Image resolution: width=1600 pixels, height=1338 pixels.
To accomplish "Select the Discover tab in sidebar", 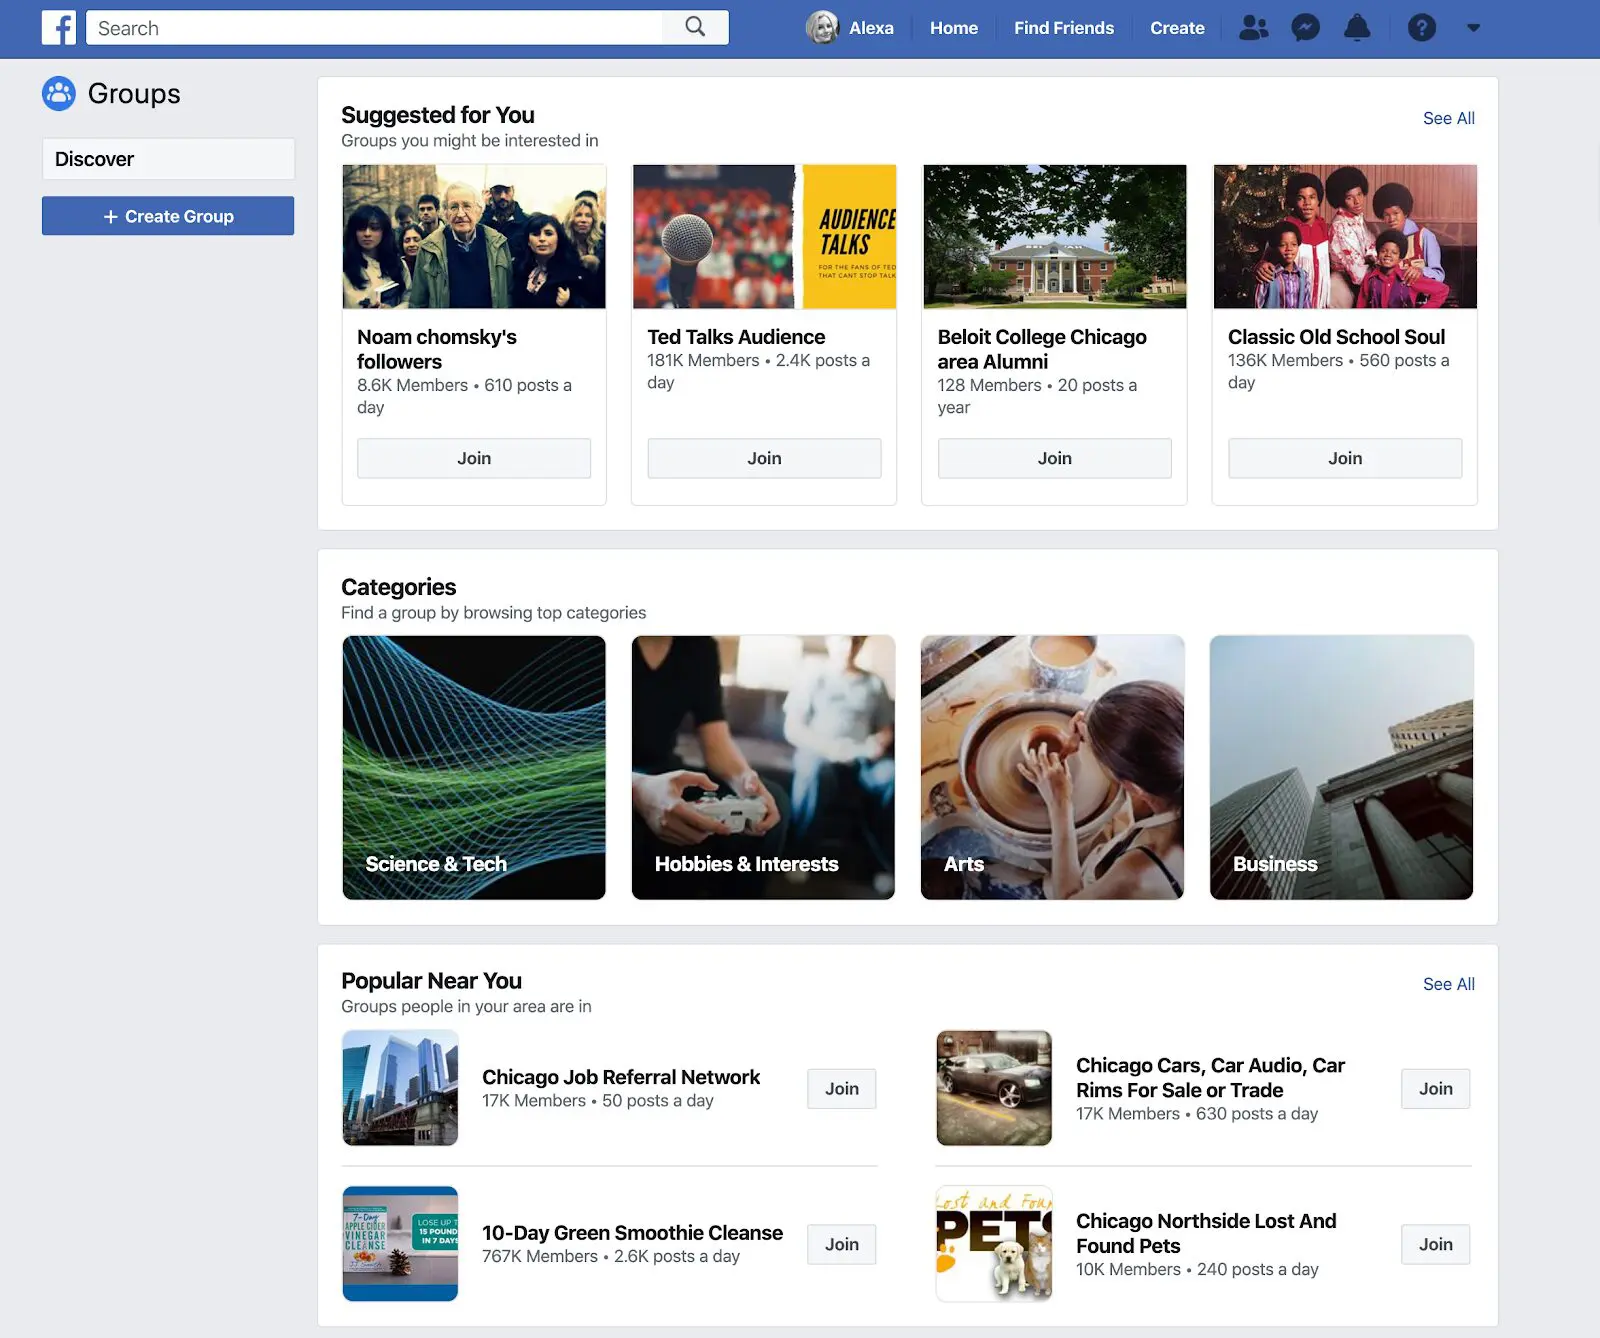I will click(x=168, y=159).
